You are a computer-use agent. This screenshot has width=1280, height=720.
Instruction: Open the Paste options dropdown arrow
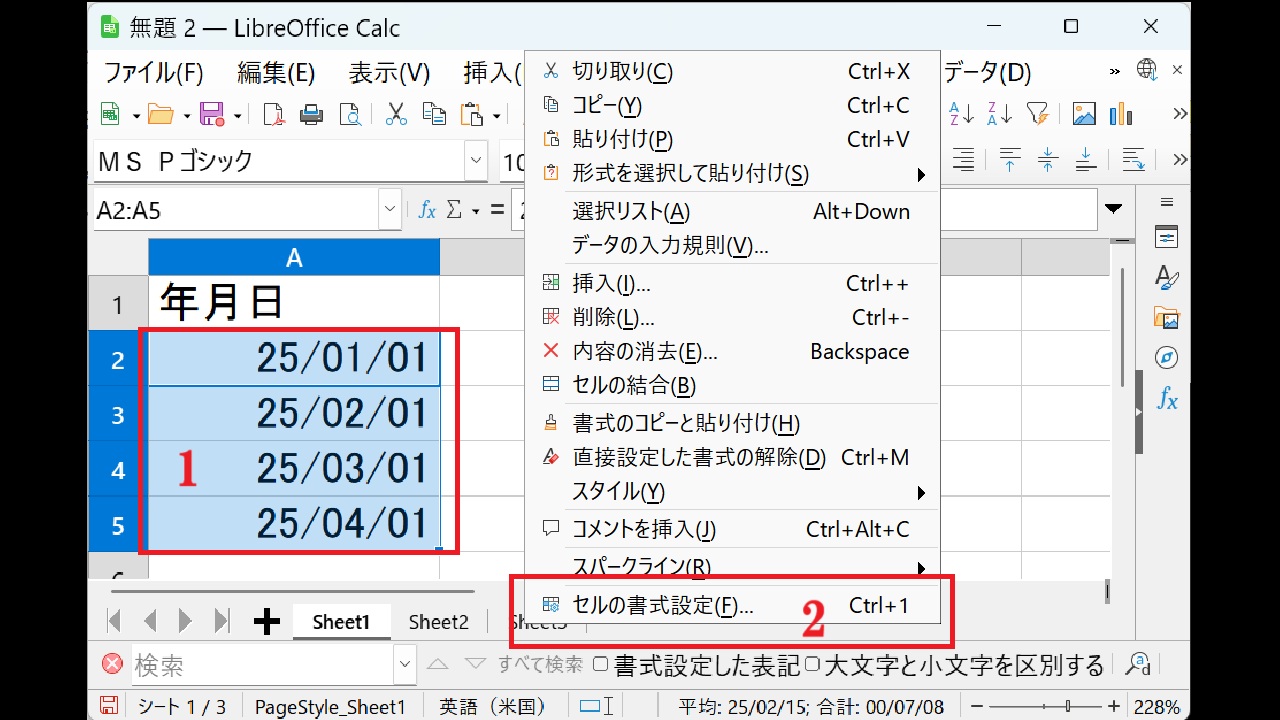[x=496, y=116]
